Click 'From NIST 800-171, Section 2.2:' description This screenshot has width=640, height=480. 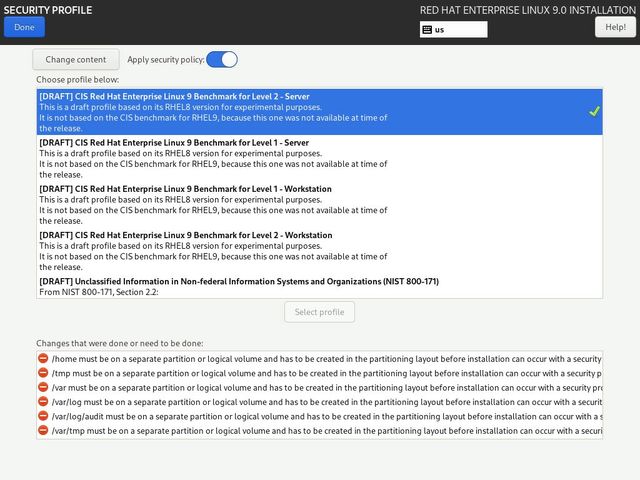click(99, 292)
